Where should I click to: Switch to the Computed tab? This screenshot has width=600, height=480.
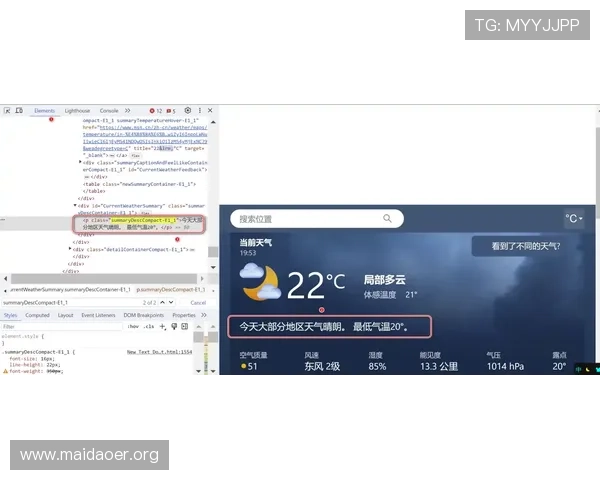(x=38, y=315)
